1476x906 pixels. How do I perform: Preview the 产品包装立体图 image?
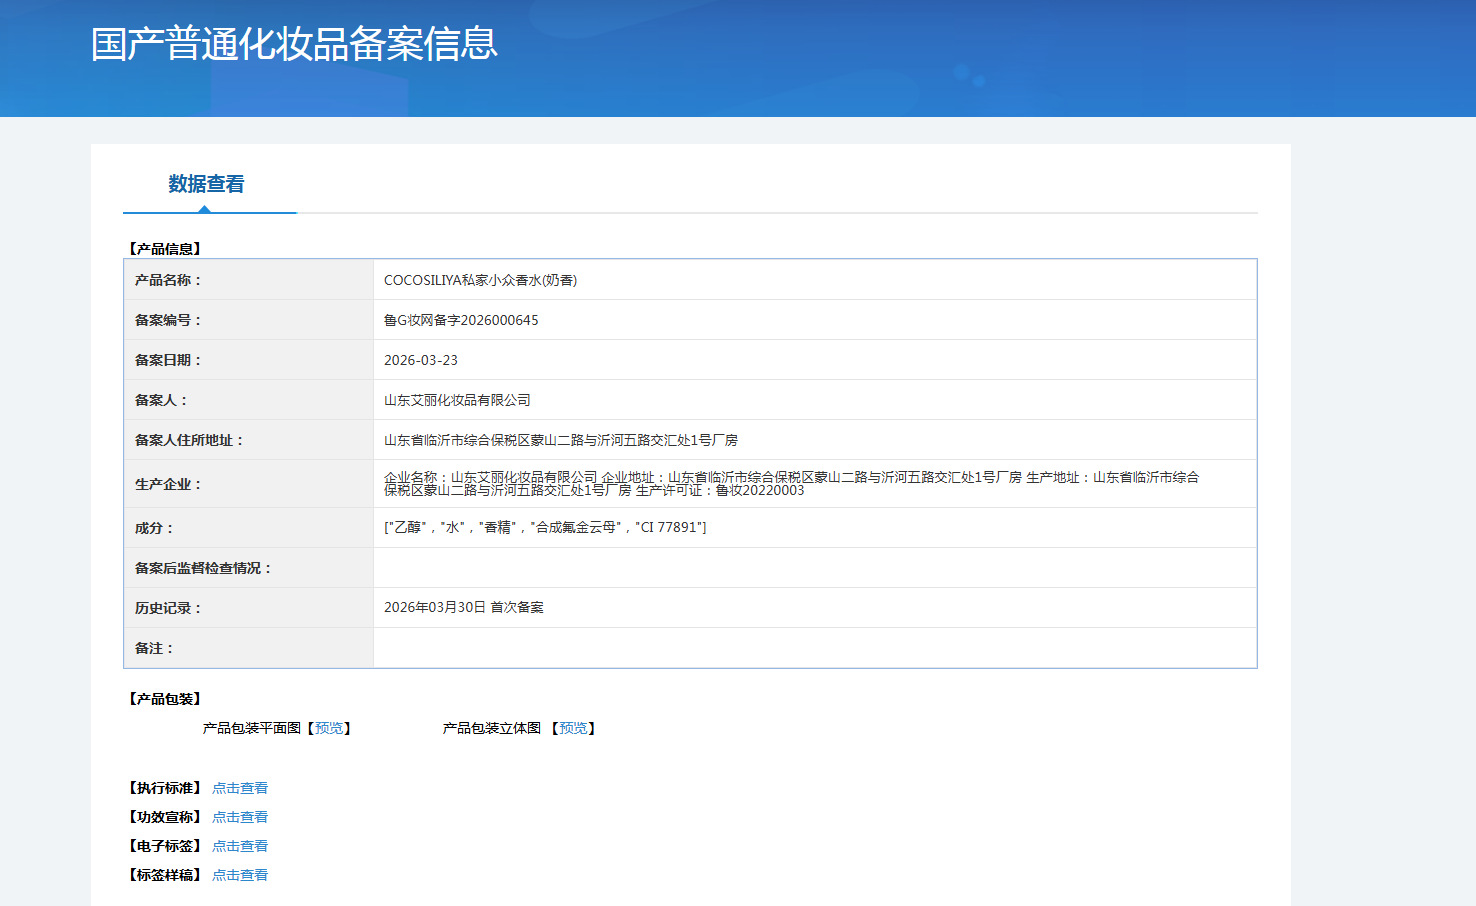click(573, 728)
